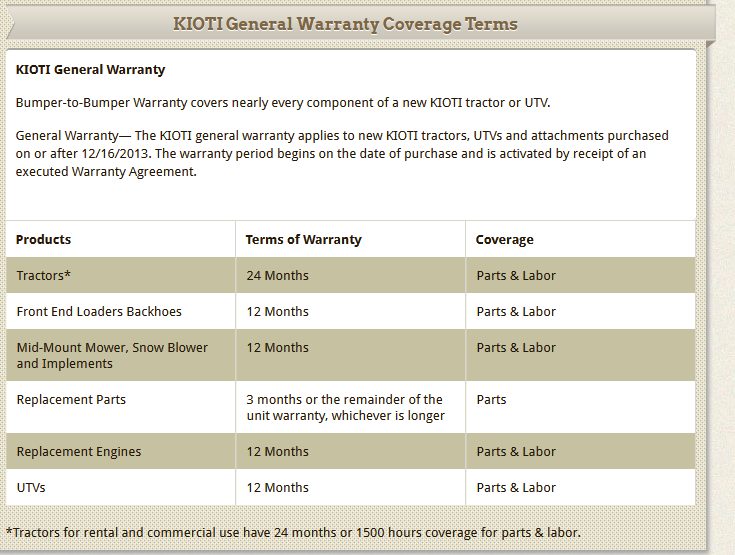This screenshot has width=735, height=555.
Task: Click Parts & Labor in Tractors row
Action: (516, 276)
